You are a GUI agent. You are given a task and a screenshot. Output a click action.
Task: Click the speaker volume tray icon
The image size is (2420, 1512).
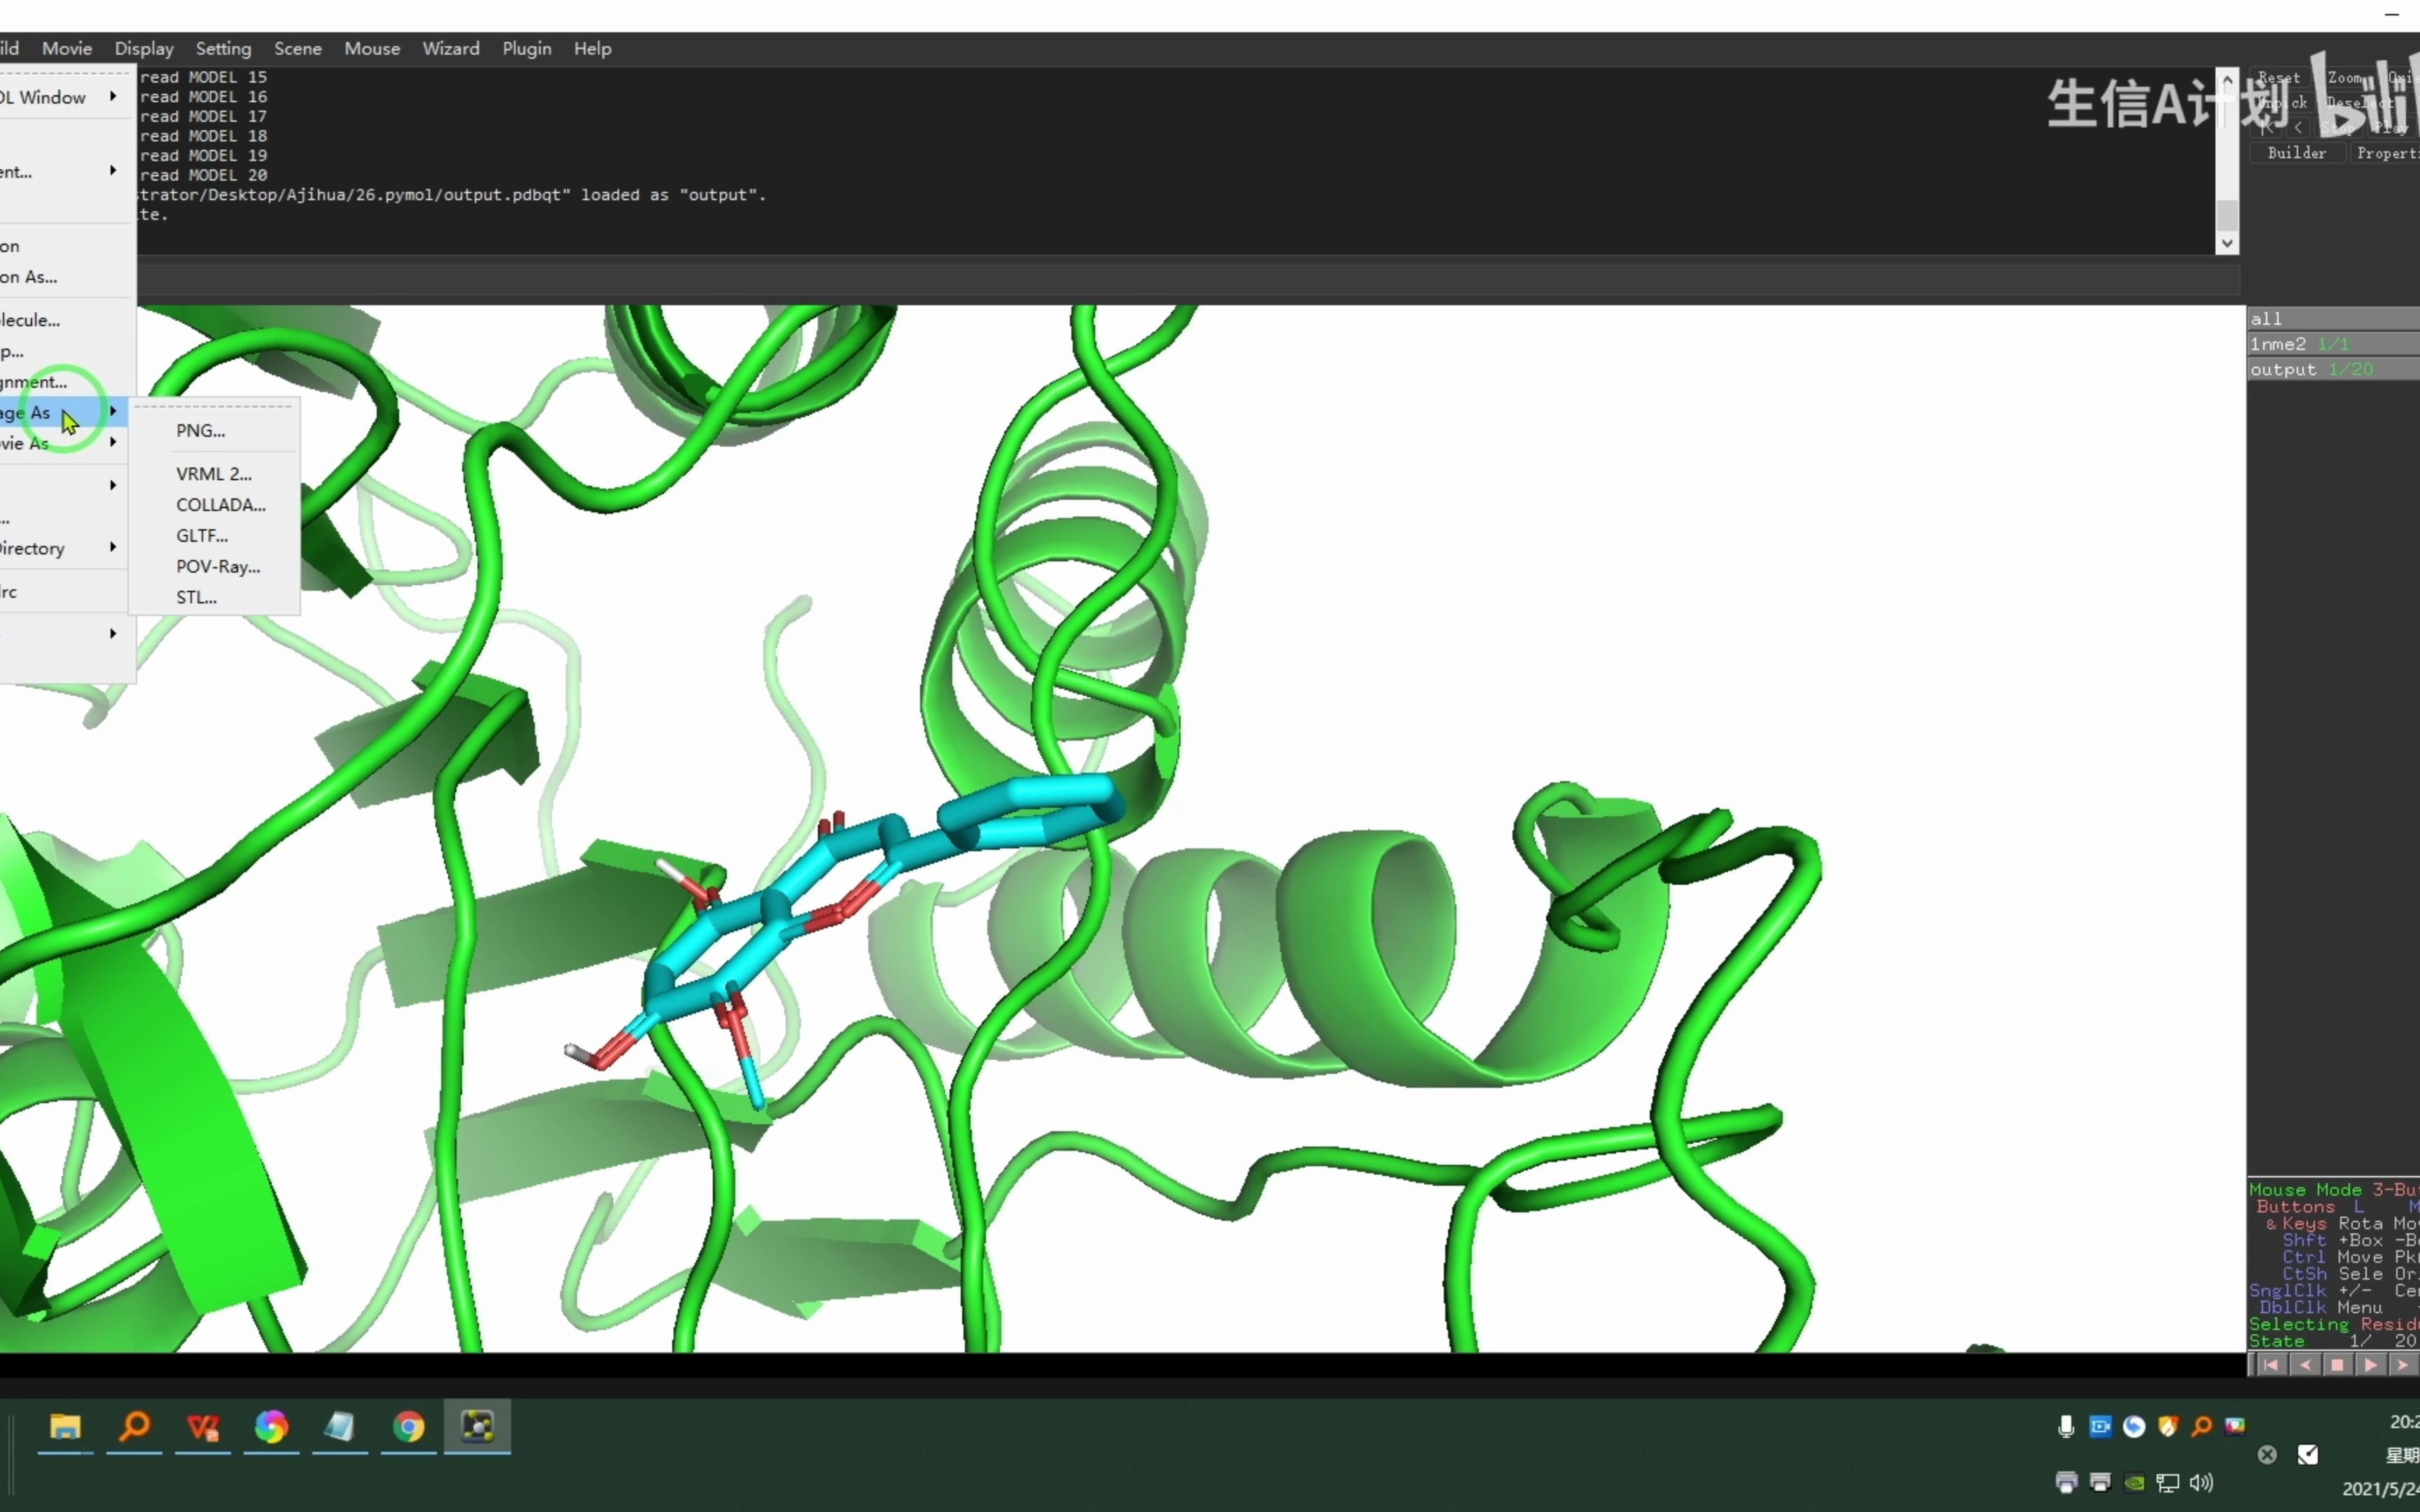tap(2201, 1482)
